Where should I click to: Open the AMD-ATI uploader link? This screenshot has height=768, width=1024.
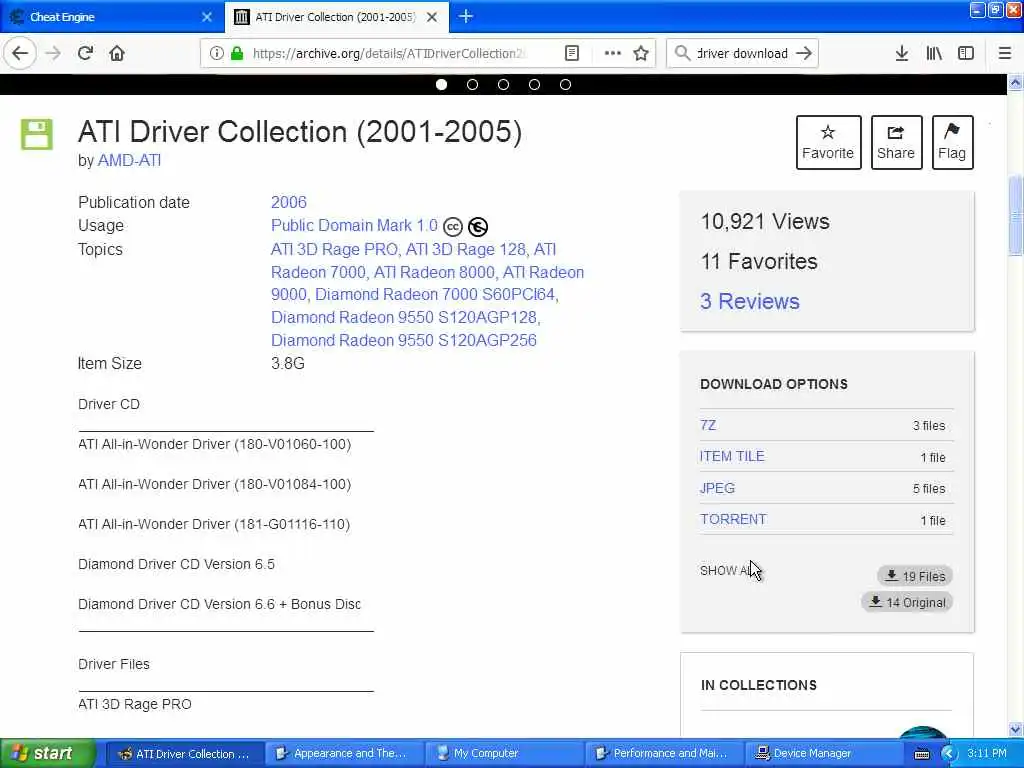pos(129,160)
